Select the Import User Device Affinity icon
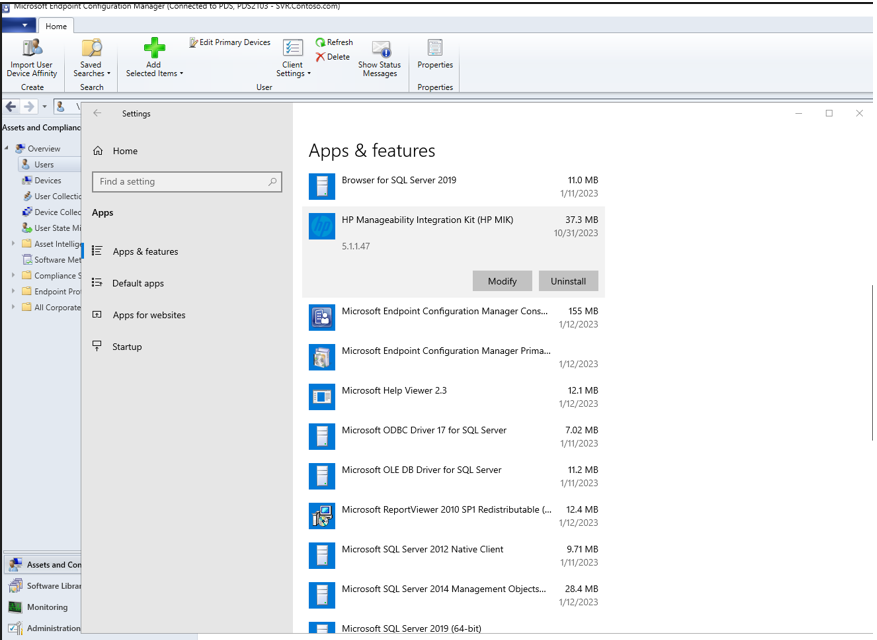The image size is (877, 640). point(31,55)
